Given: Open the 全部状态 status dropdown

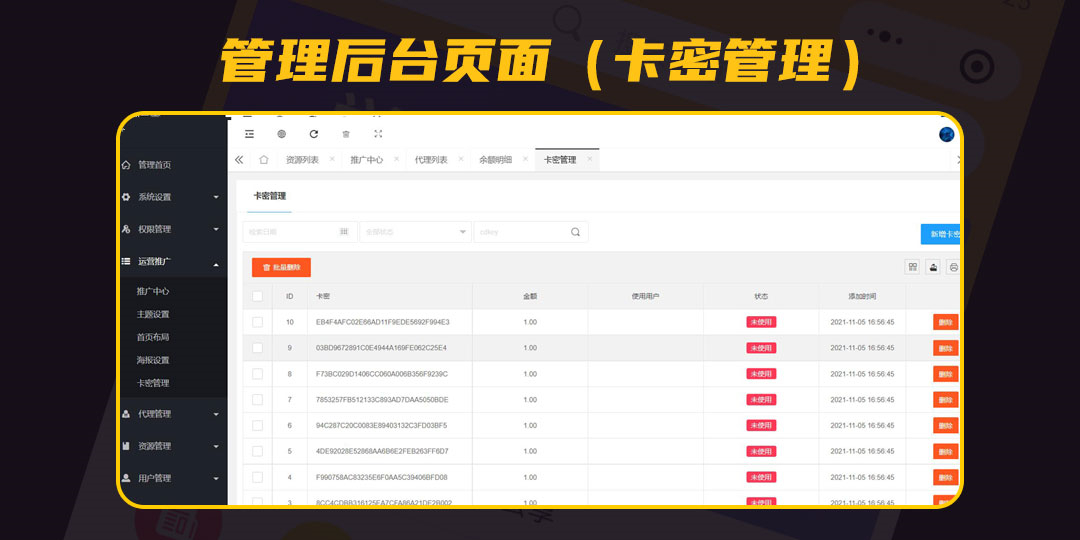Looking at the screenshot, I should click(x=415, y=232).
